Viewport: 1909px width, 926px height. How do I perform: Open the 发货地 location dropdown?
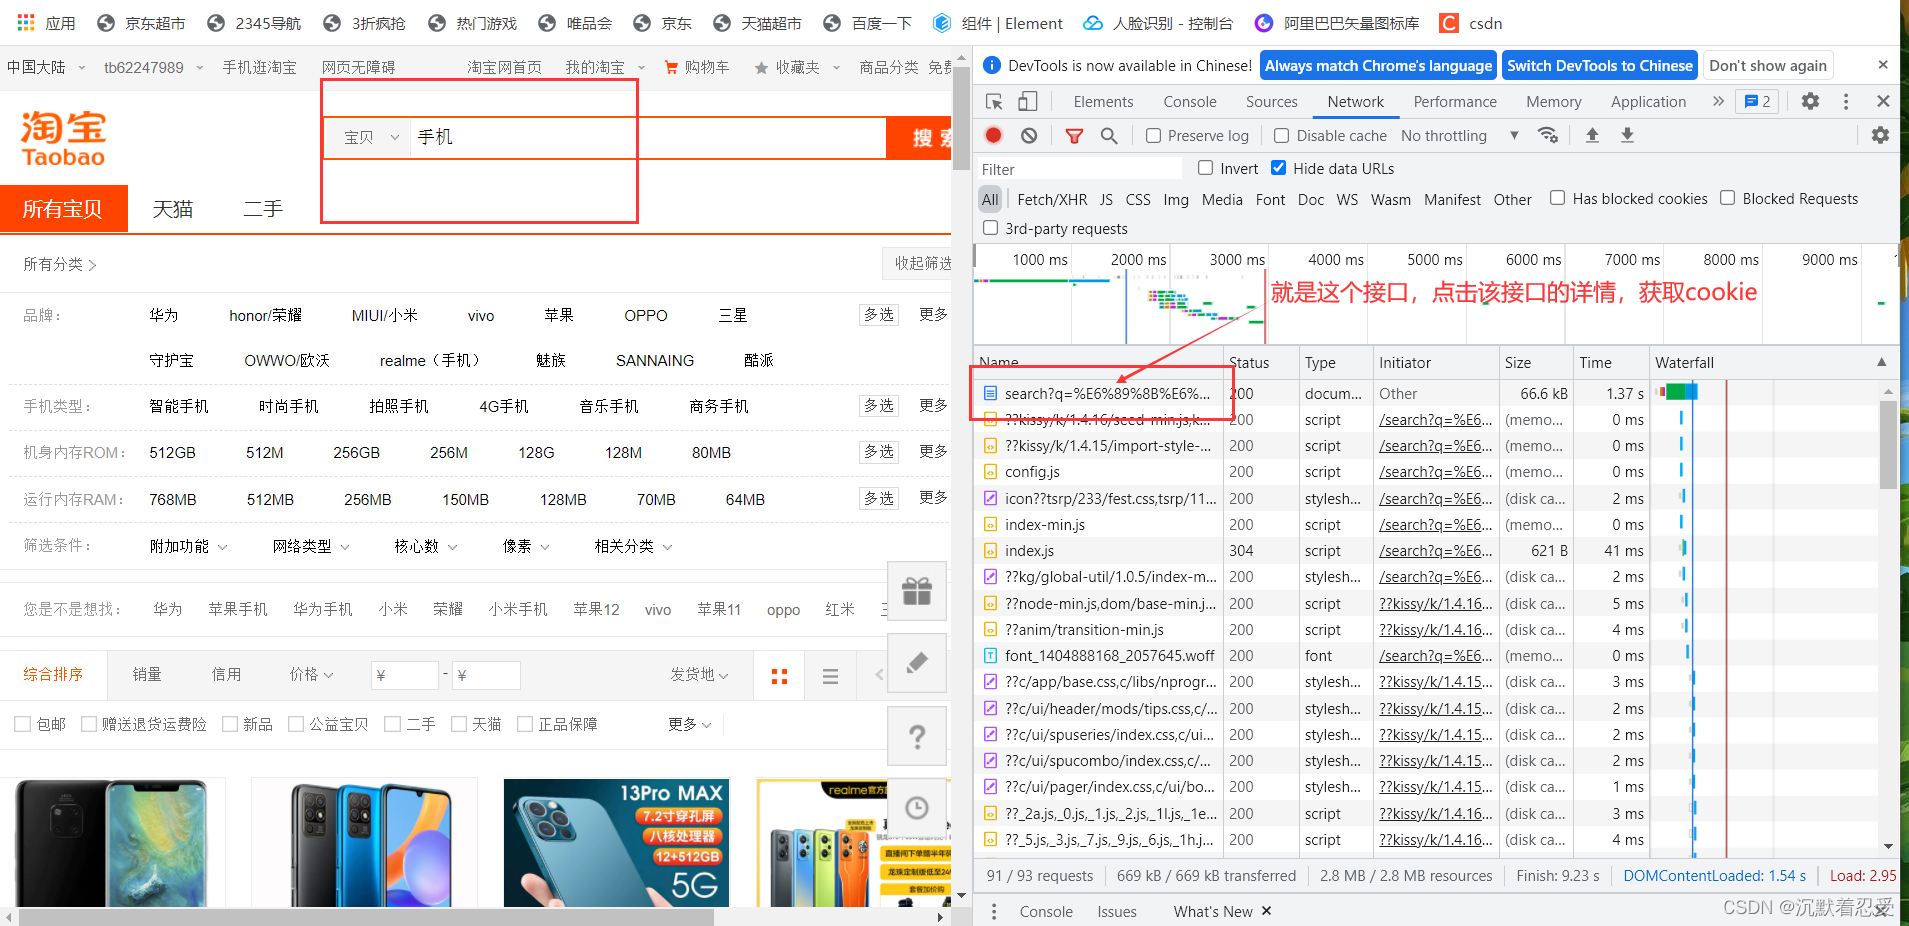click(x=699, y=675)
